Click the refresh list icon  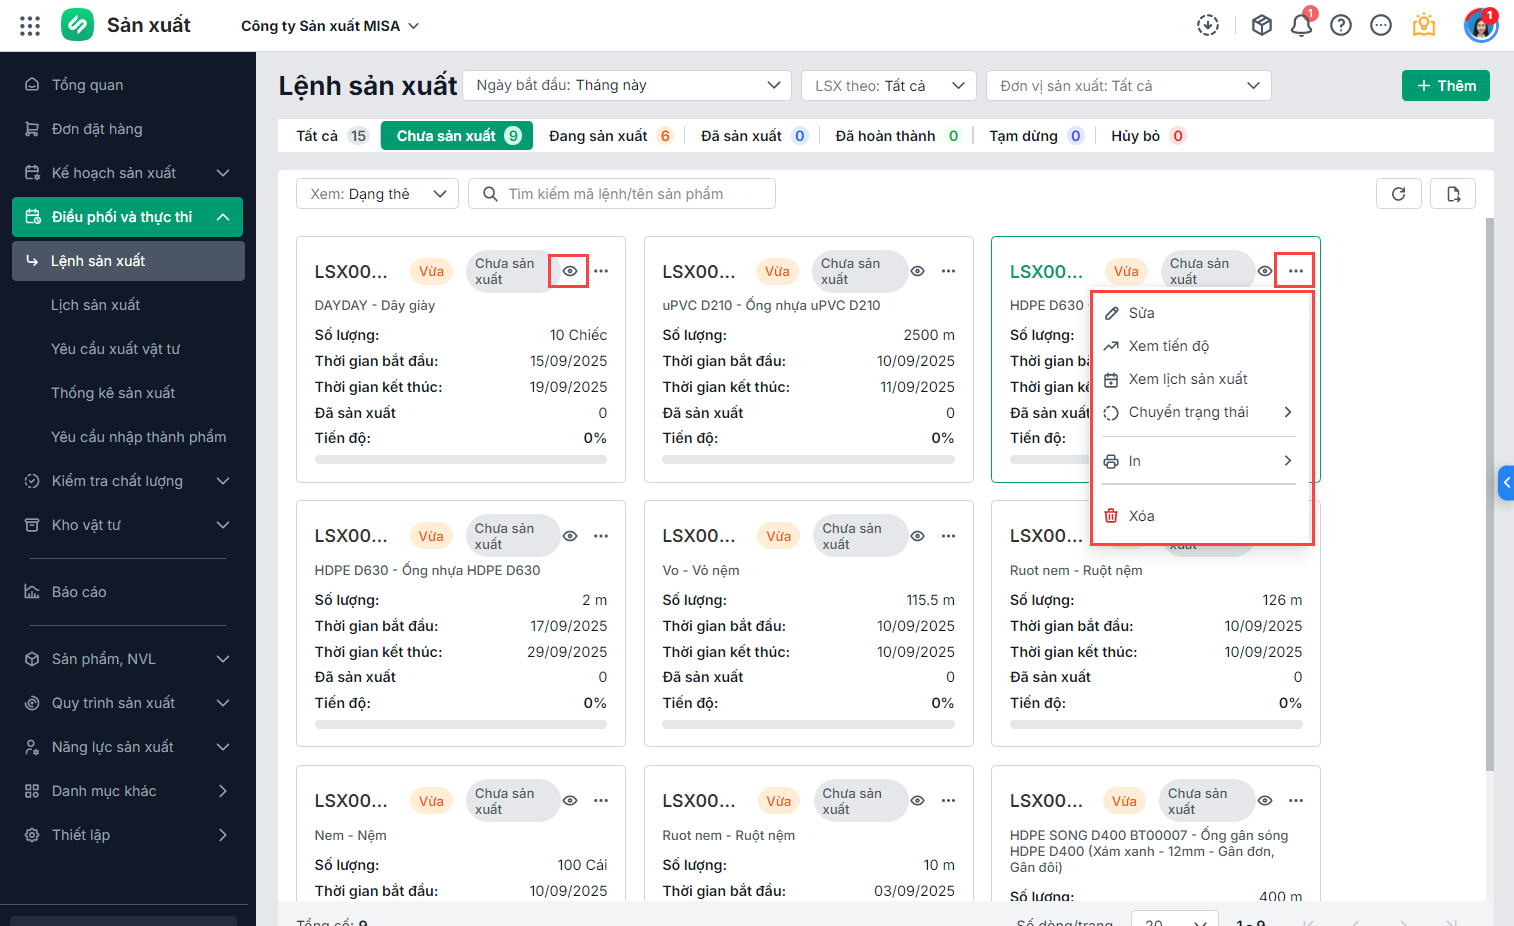coord(1398,194)
